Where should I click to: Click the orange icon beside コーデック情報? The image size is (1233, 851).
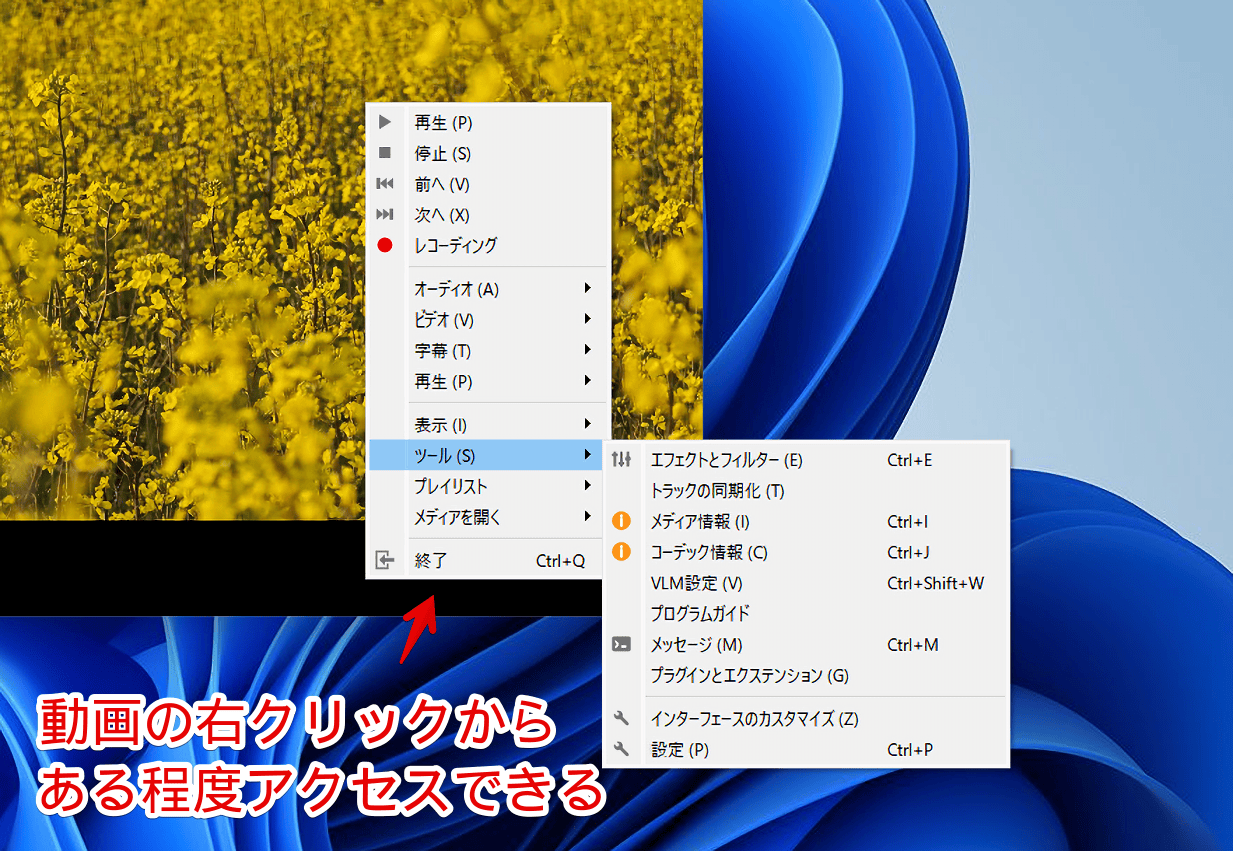point(621,552)
